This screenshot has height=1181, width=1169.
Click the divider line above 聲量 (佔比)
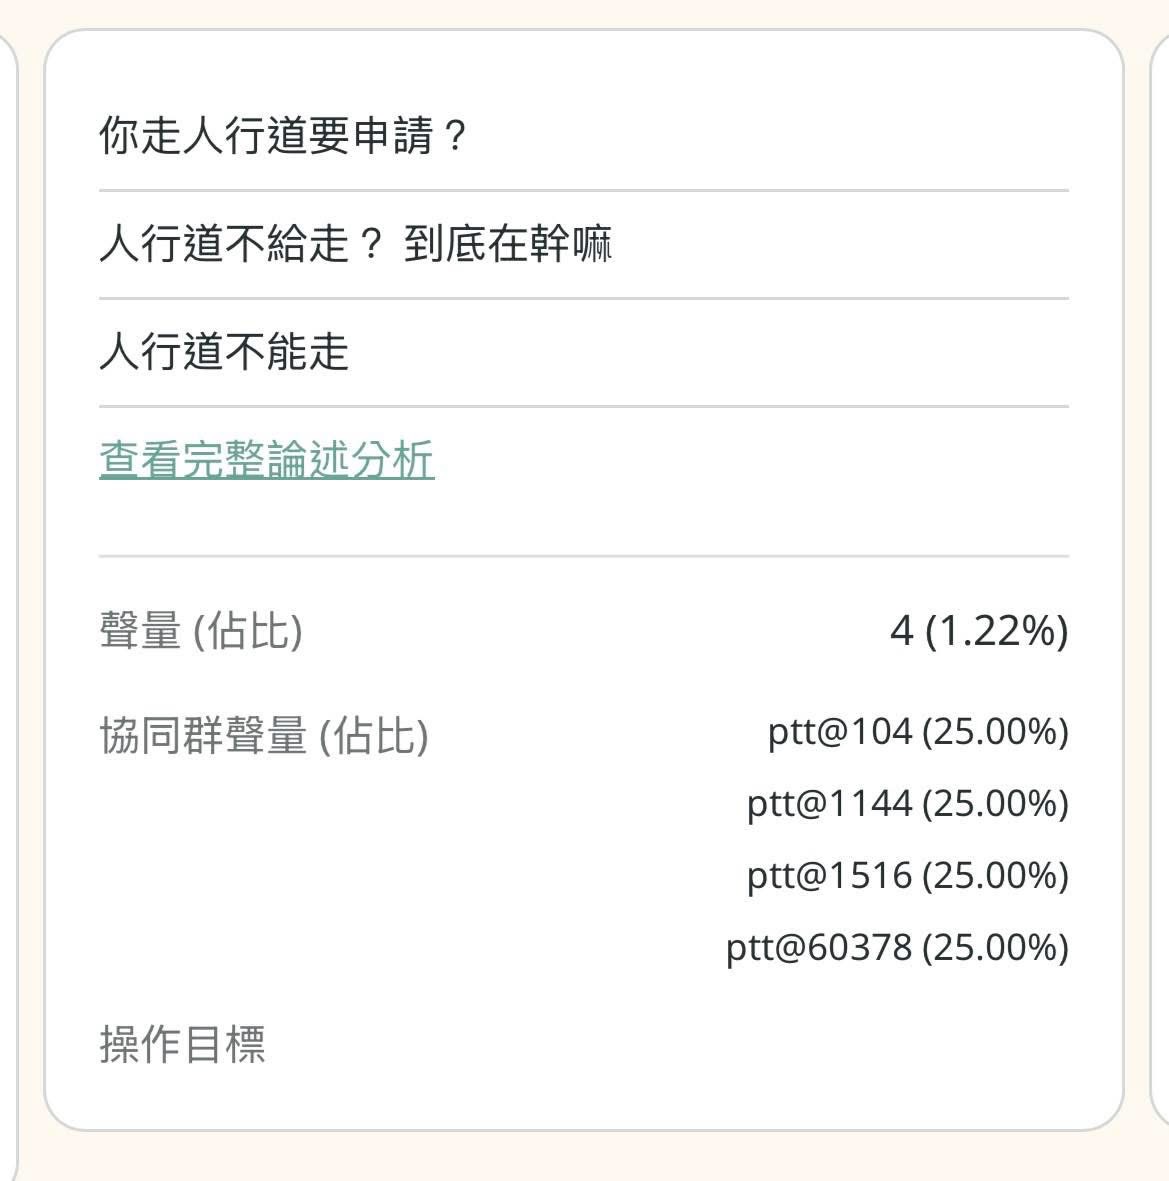[584, 556]
